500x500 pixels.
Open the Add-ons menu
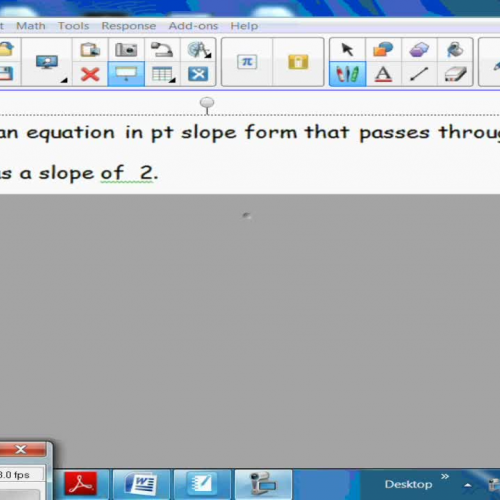(193, 26)
